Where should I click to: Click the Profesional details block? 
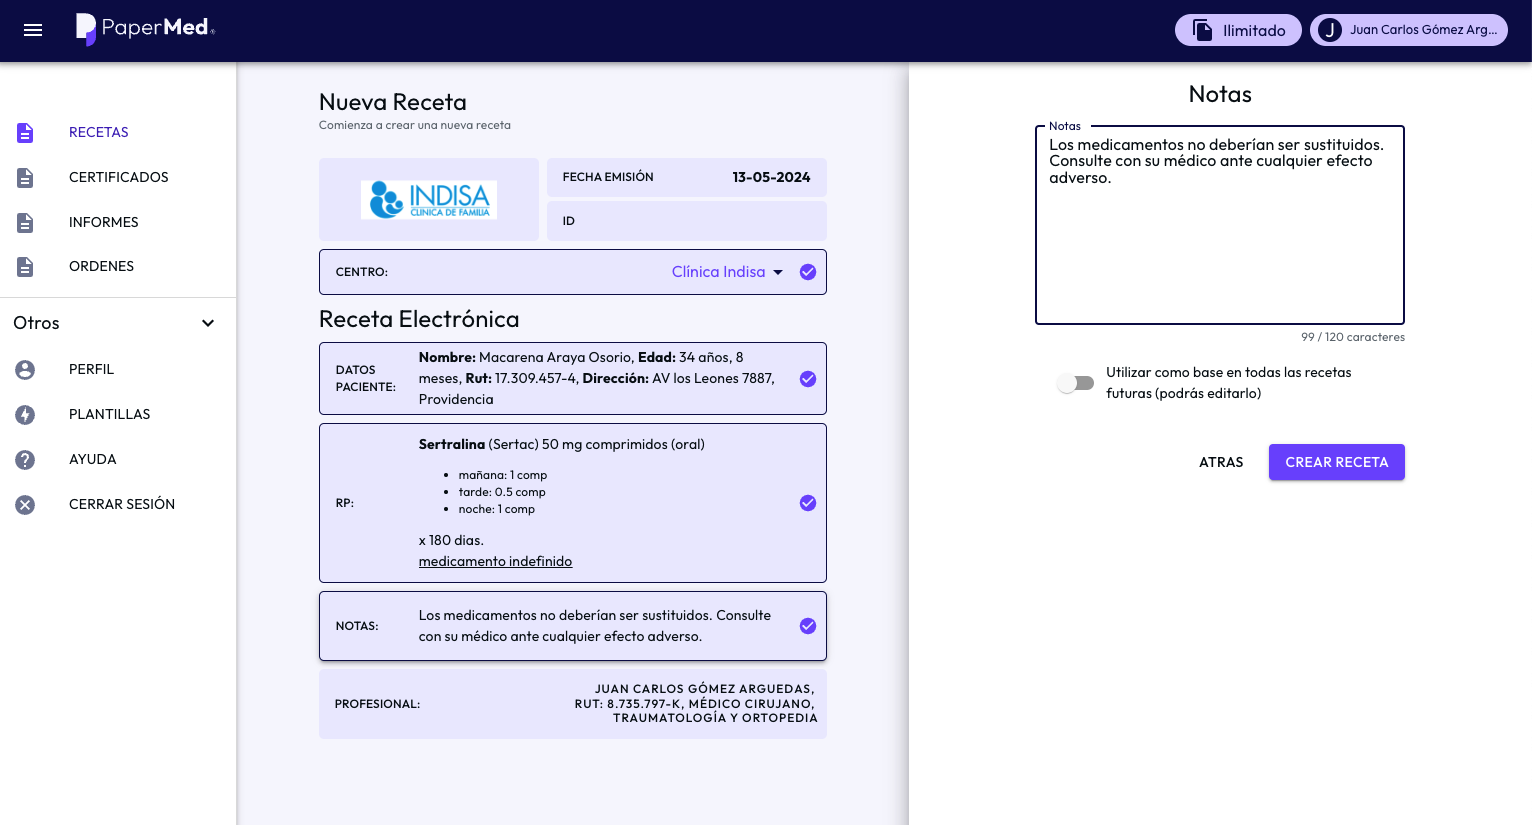pyautogui.click(x=573, y=704)
